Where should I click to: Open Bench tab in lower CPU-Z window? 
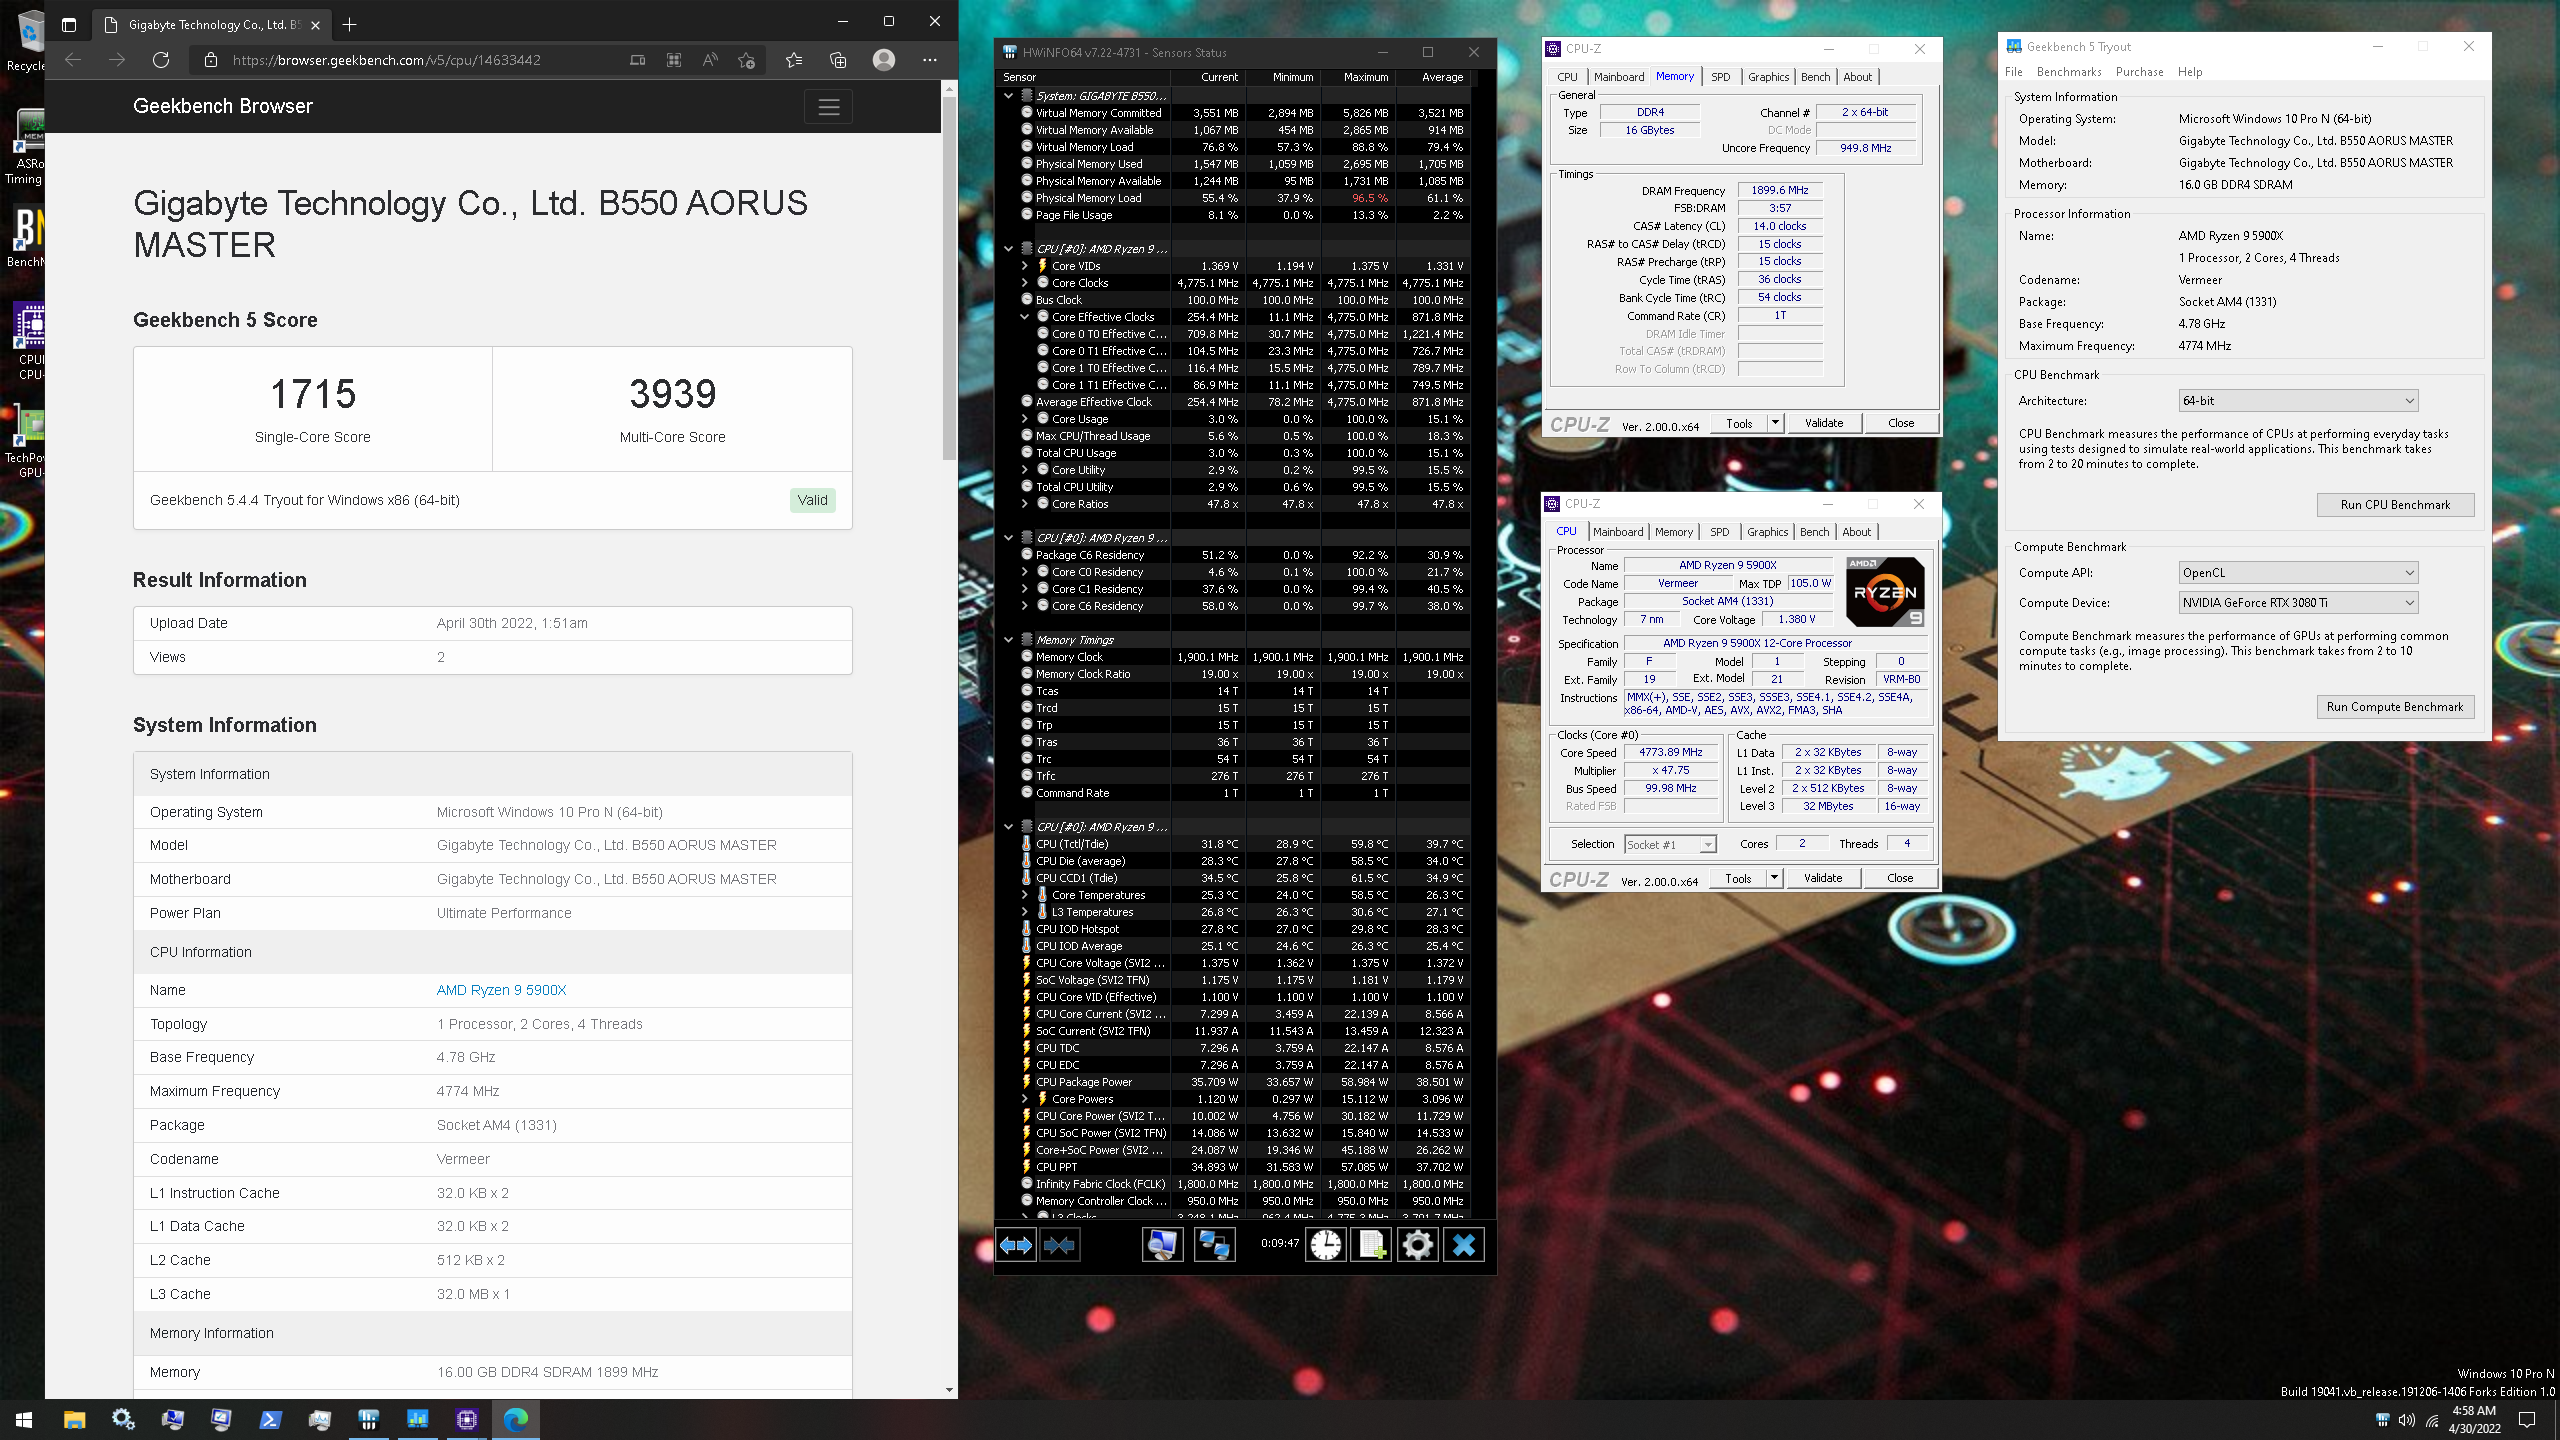pos(1814,532)
